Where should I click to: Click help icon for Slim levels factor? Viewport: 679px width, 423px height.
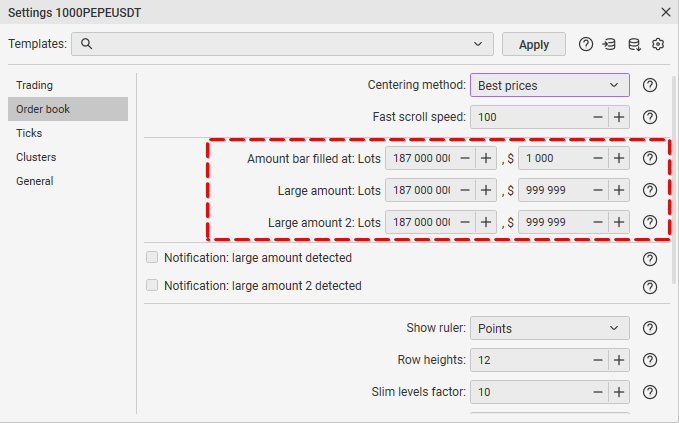point(650,392)
